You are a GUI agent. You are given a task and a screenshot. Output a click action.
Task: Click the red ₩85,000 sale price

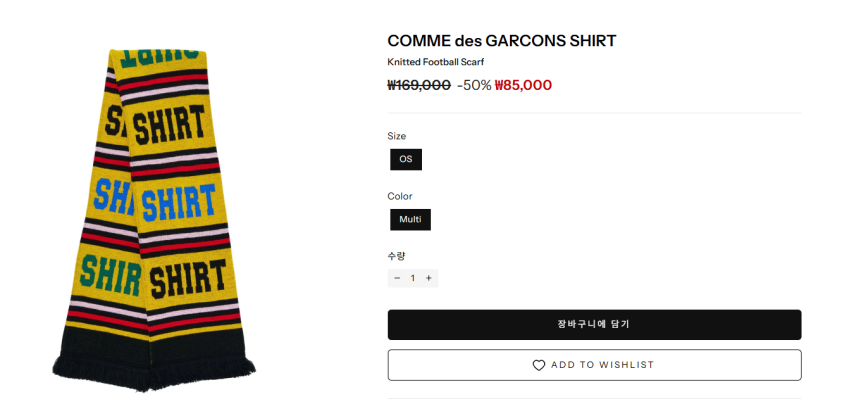tap(523, 85)
